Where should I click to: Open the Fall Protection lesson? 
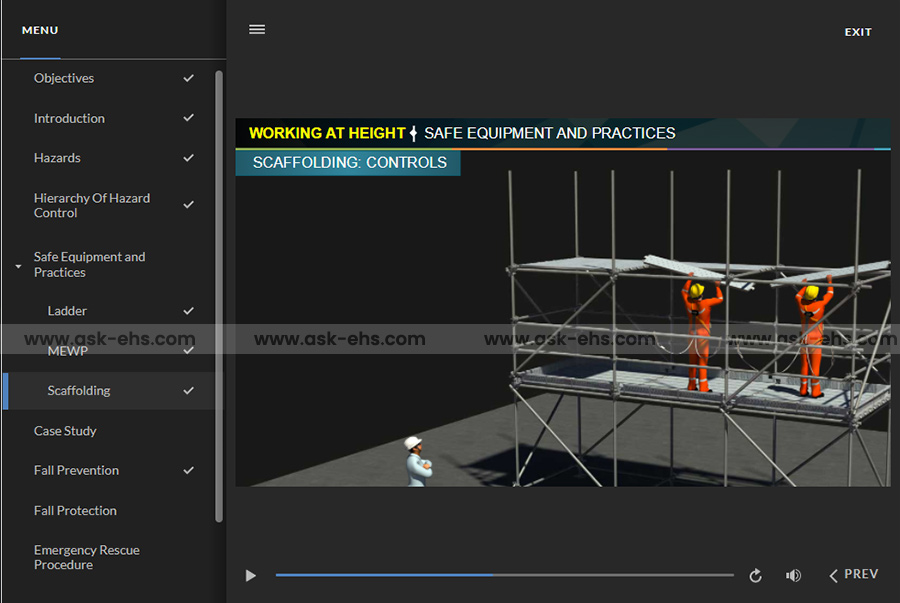point(75,510)
